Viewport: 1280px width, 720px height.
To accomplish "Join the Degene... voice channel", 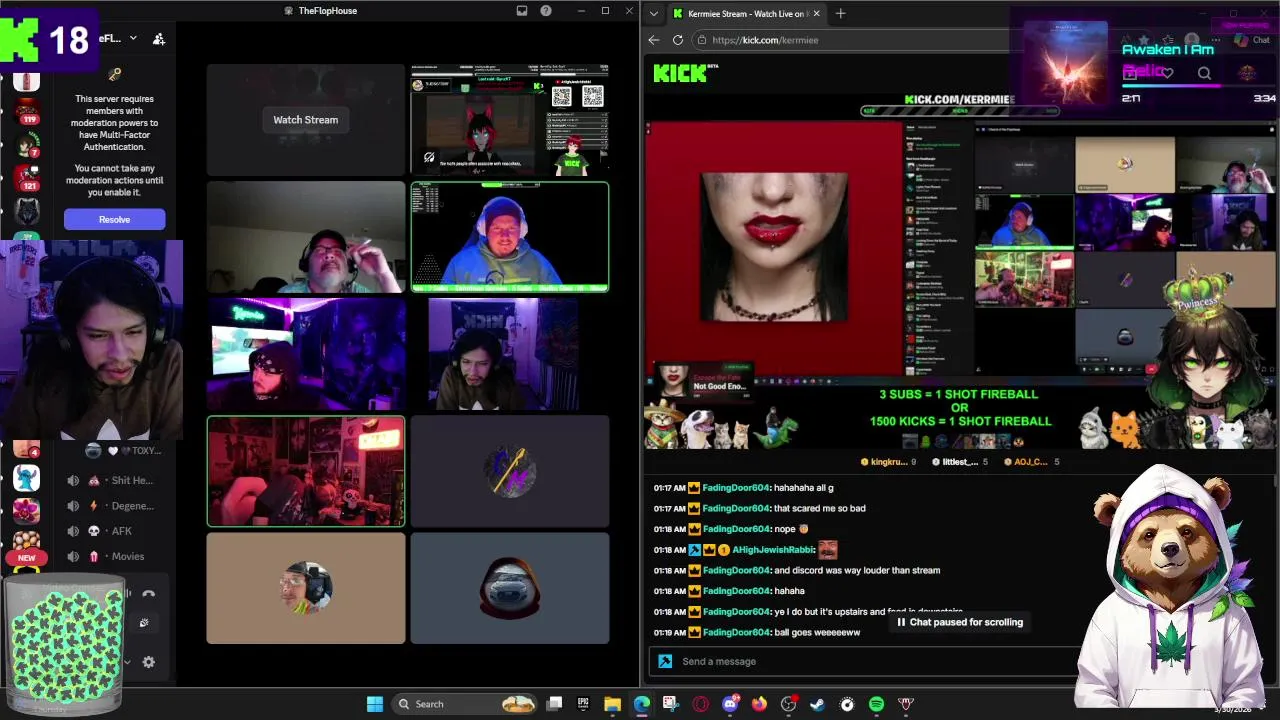I will pos(112,506).
